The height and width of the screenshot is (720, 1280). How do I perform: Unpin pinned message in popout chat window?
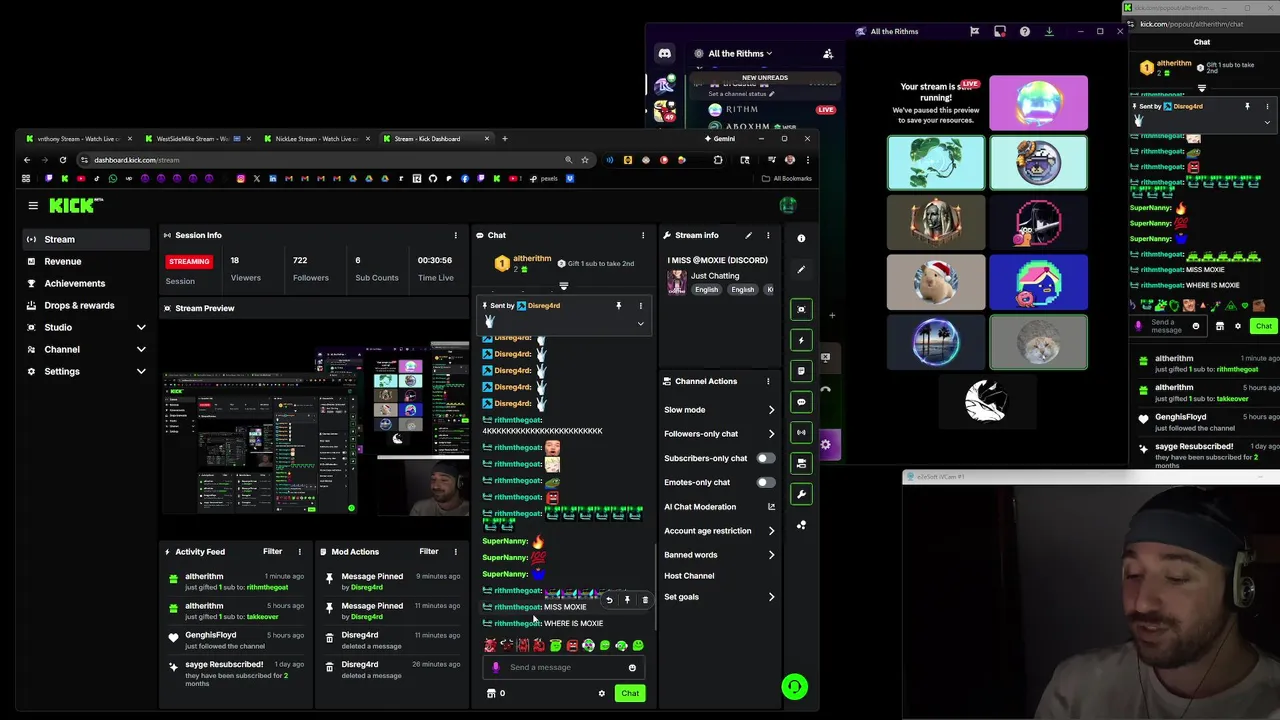point(1247,106)
